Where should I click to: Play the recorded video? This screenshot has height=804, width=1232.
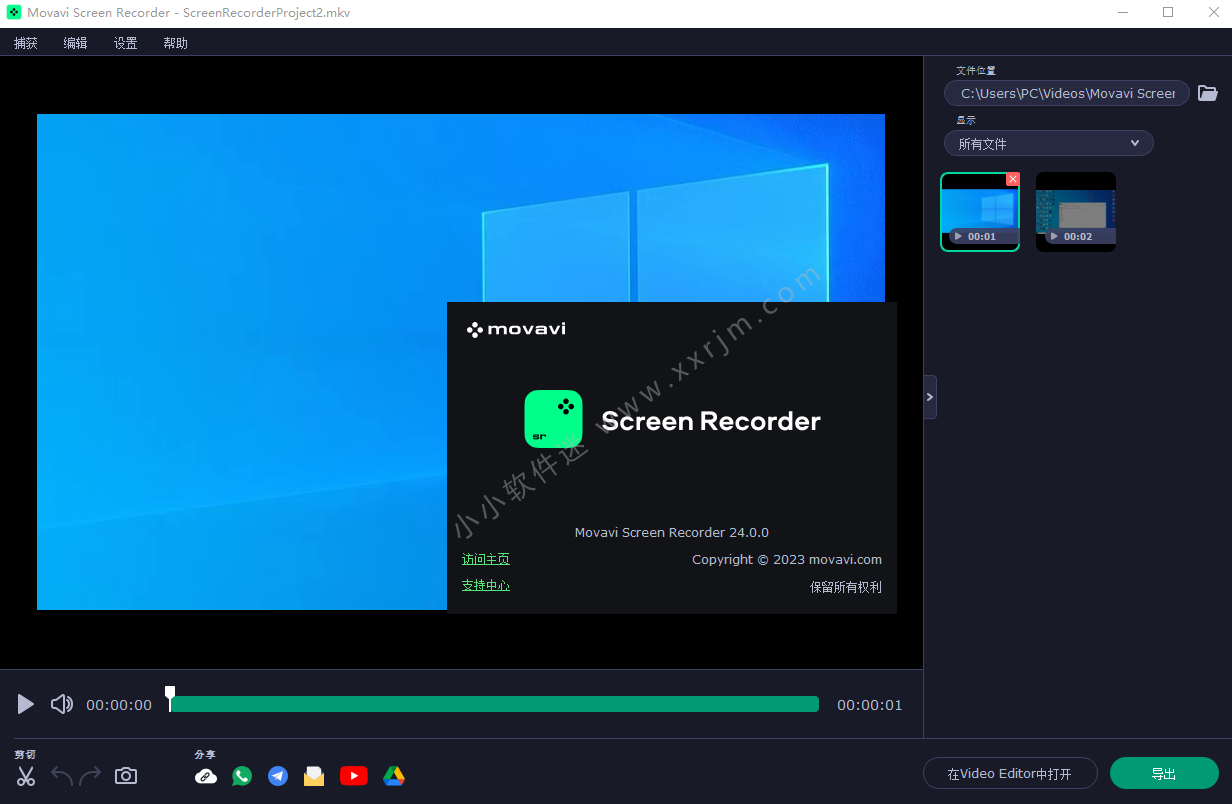tap(26, 704)
